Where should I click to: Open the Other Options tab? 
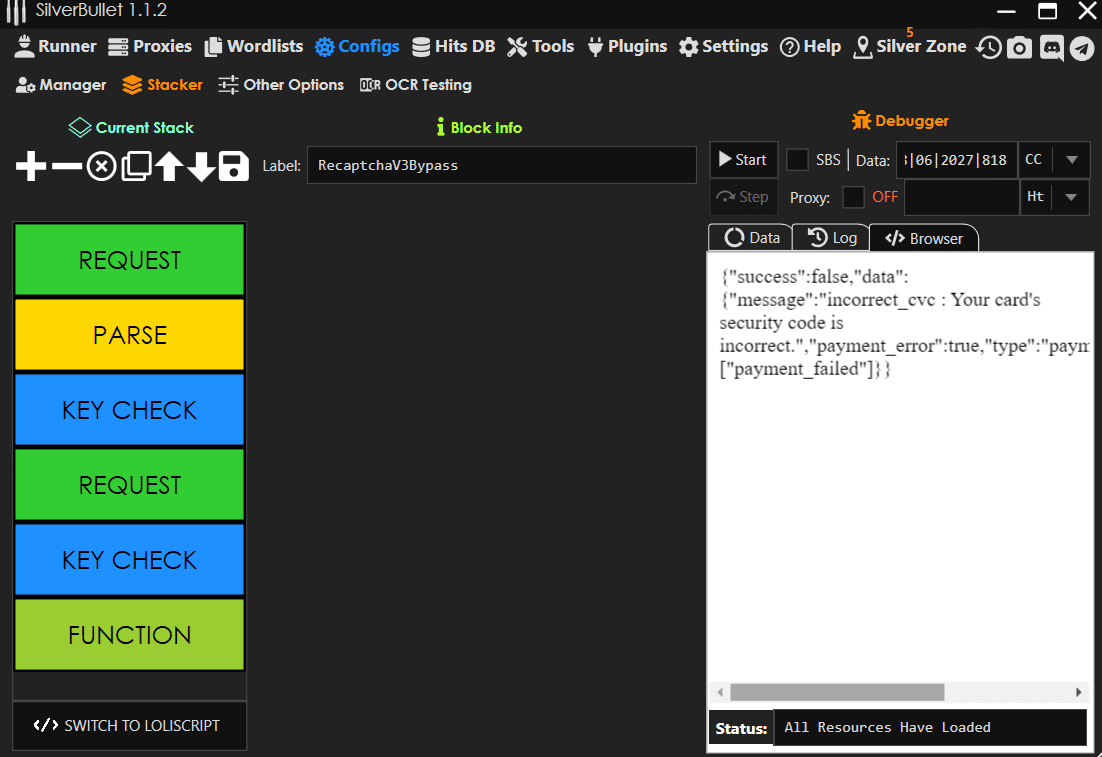pyautogui.click(x=281, y=85)
